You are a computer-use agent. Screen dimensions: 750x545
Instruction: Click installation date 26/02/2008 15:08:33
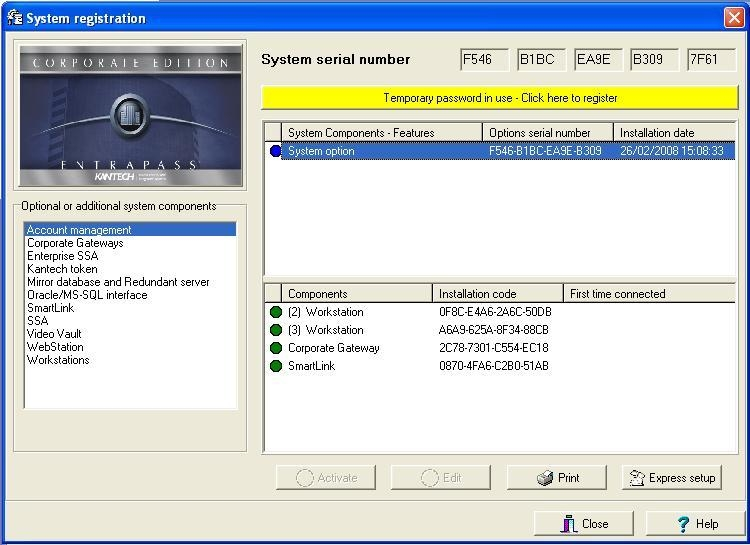(672, 151)
